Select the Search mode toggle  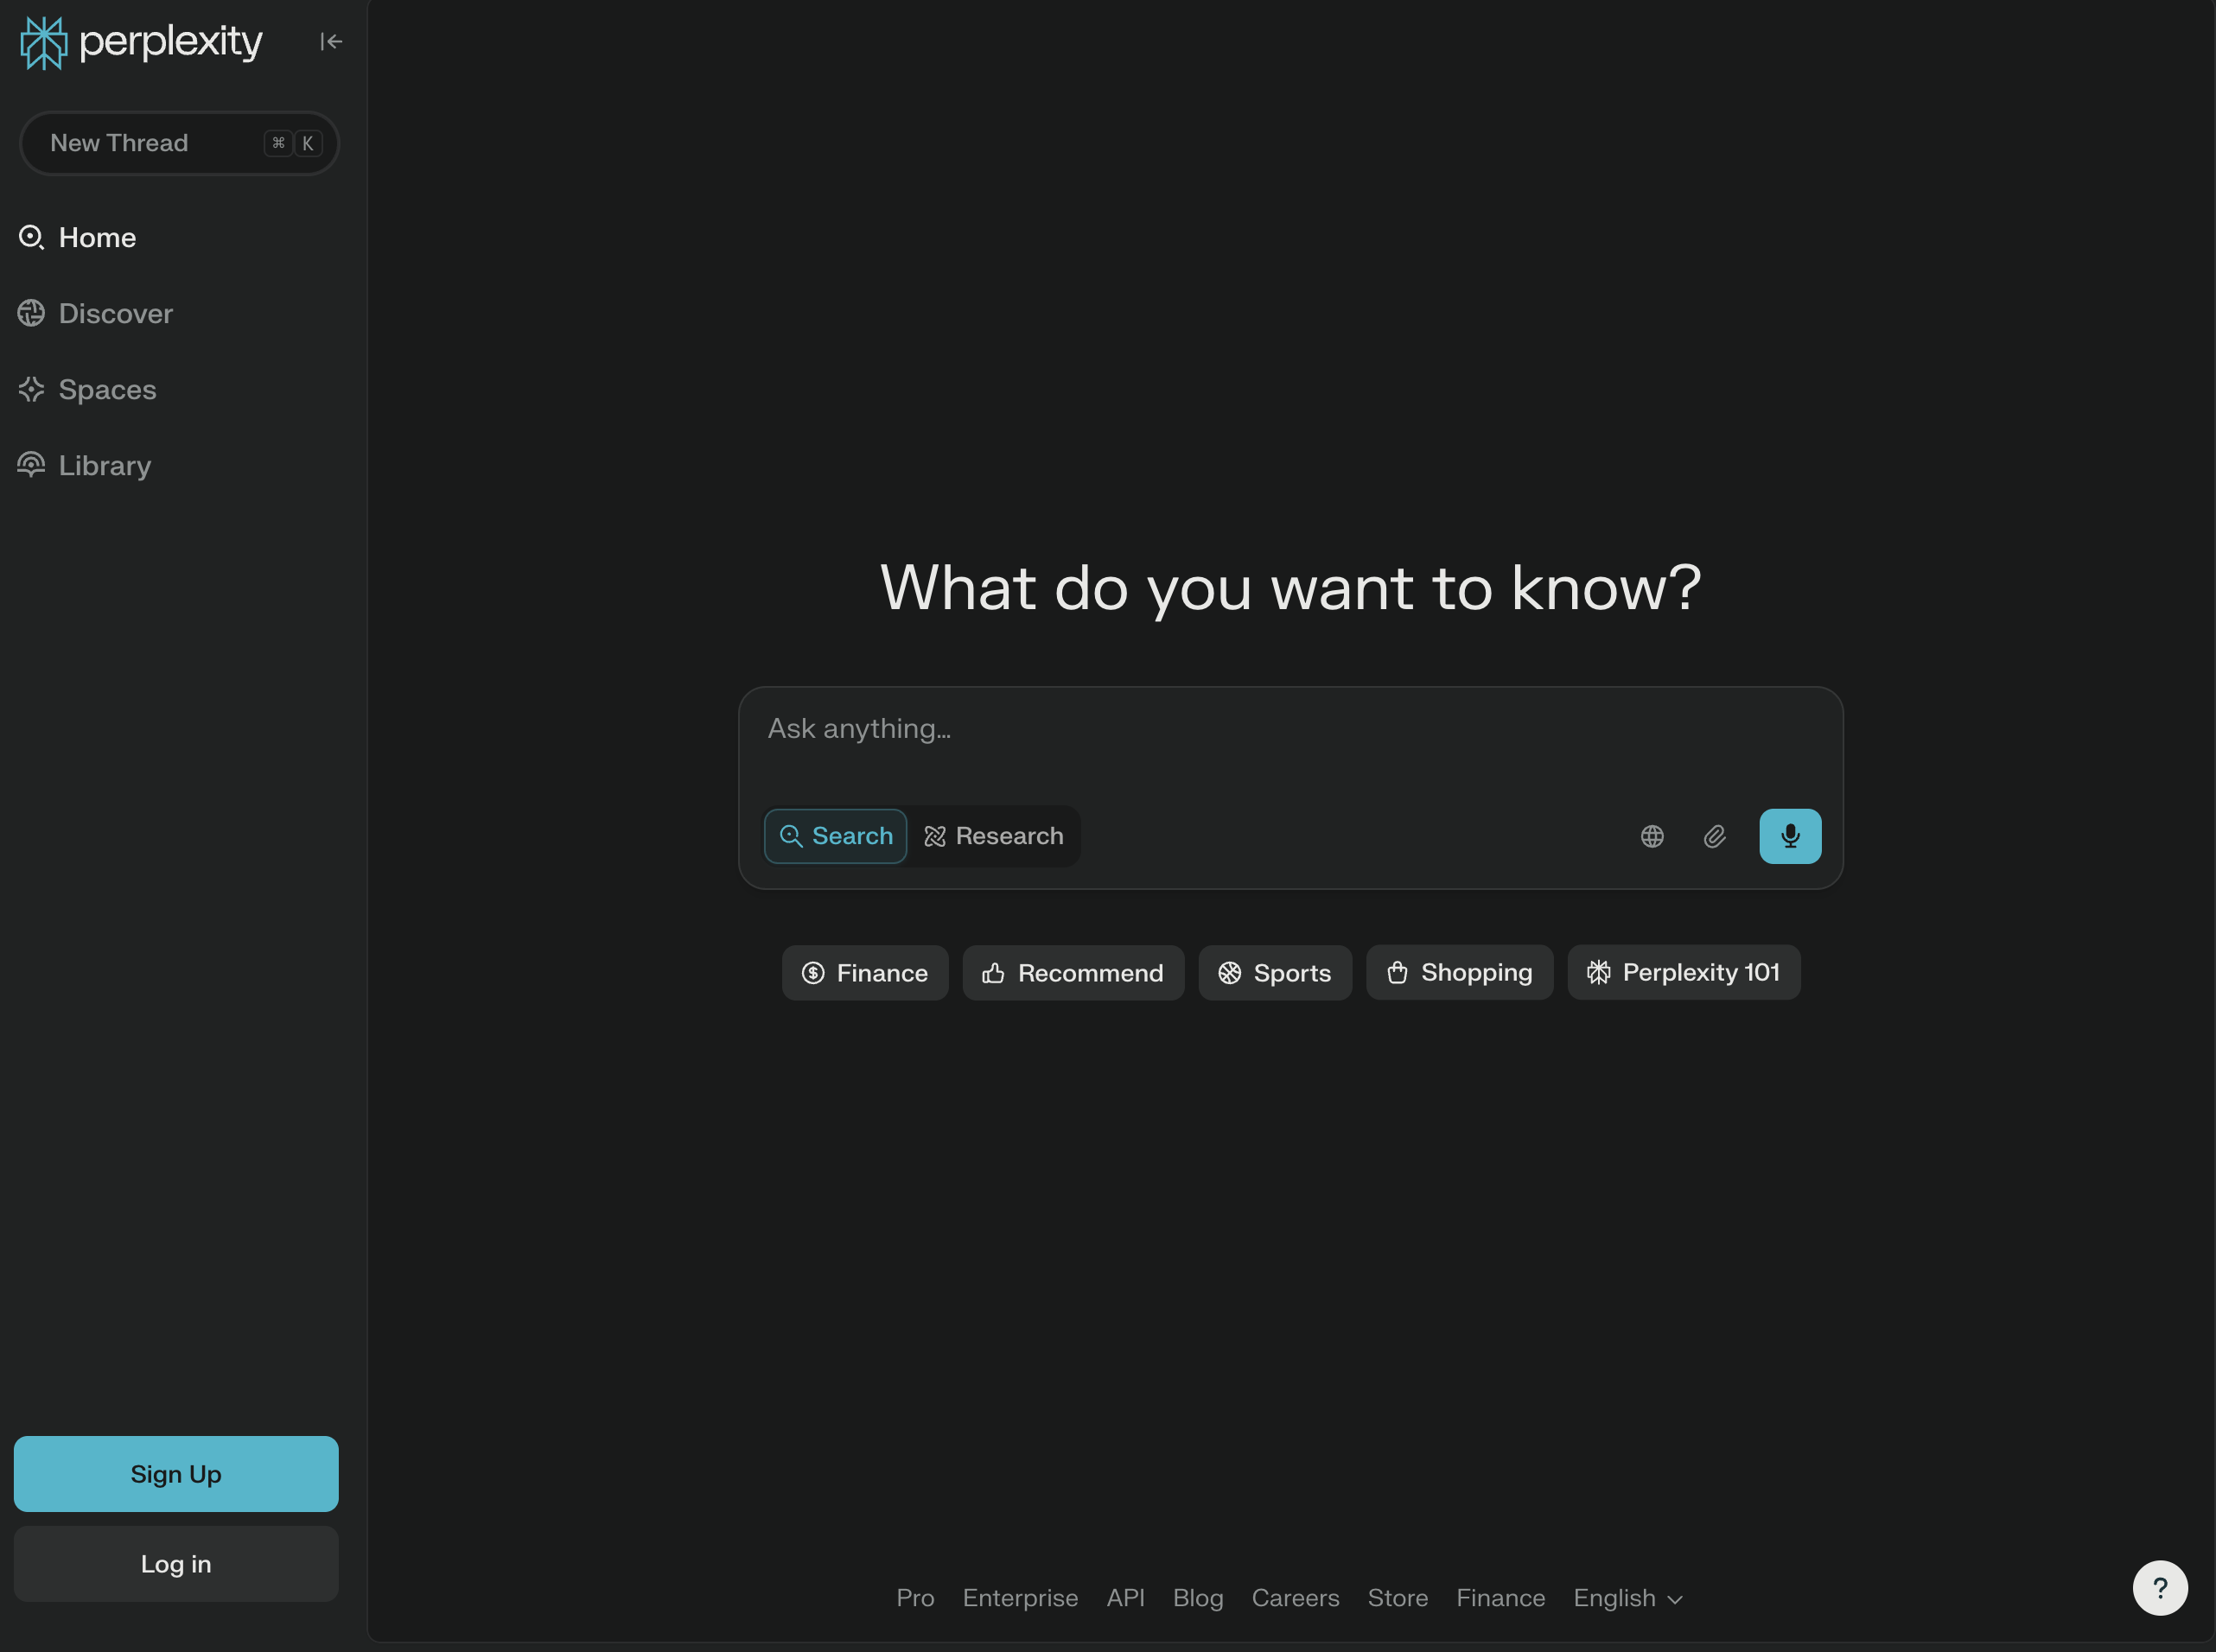pyautogui.click(x=835, y=836)
